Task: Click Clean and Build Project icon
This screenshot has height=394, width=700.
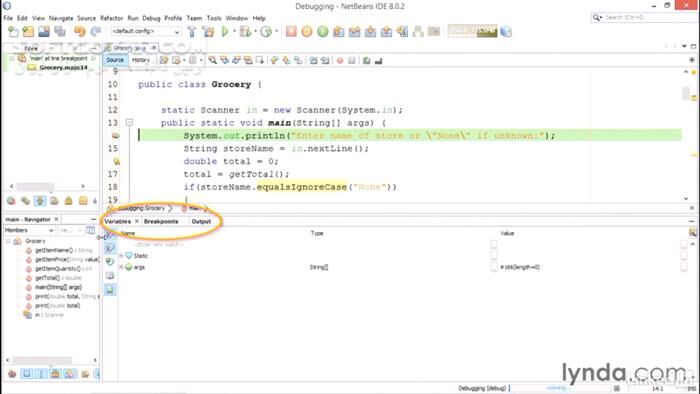Action: 208,32
